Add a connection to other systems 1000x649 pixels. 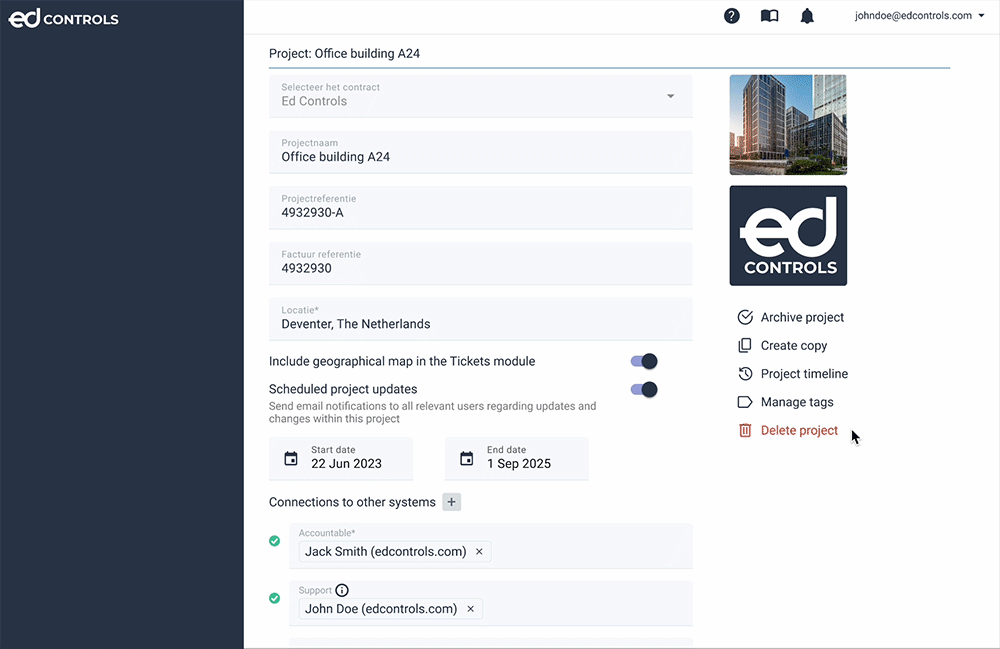coord(452,502)
